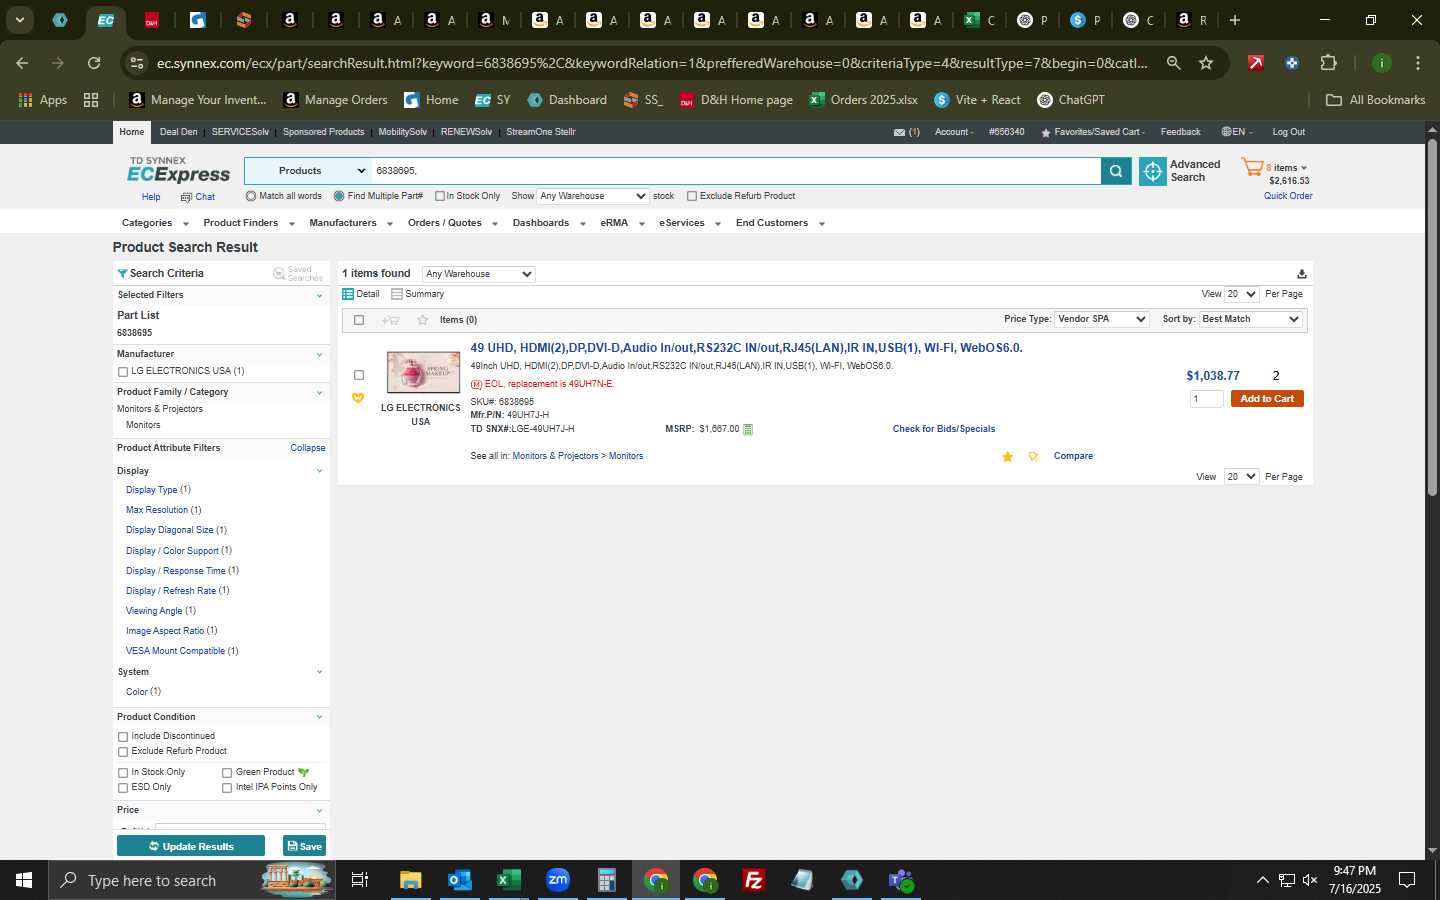Check Intel IPA Points Only filter
This screenshot has height=900, width=1440.
point(227,788)
